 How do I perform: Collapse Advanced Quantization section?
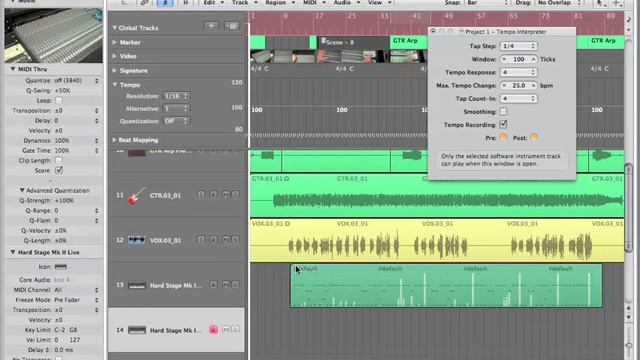pyautogui.click(x=22, y=190)
